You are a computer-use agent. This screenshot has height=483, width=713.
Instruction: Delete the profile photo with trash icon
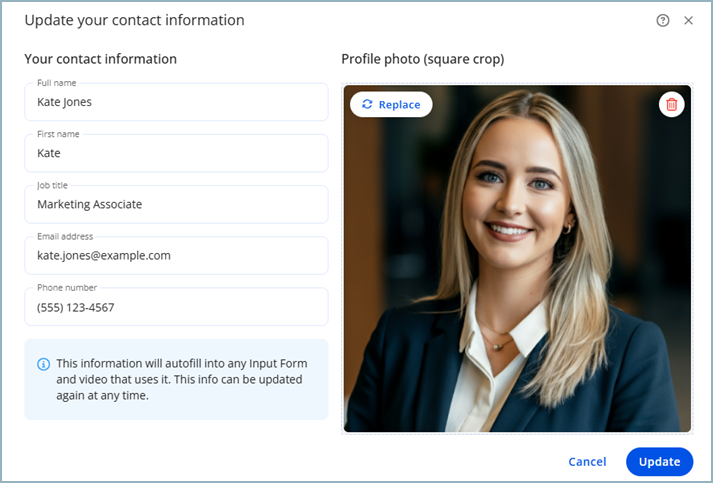click(x=671, y=105)
